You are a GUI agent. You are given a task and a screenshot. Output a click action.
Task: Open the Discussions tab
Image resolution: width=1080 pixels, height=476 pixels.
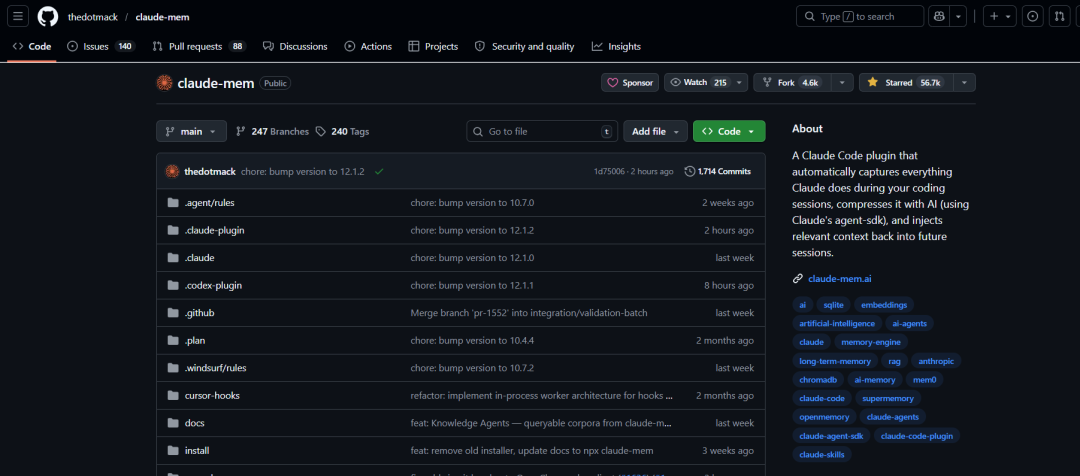click(295, 47)
